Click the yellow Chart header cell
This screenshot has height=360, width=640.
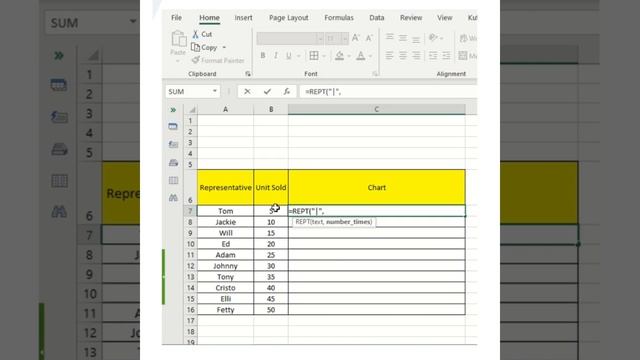point(376,187)
